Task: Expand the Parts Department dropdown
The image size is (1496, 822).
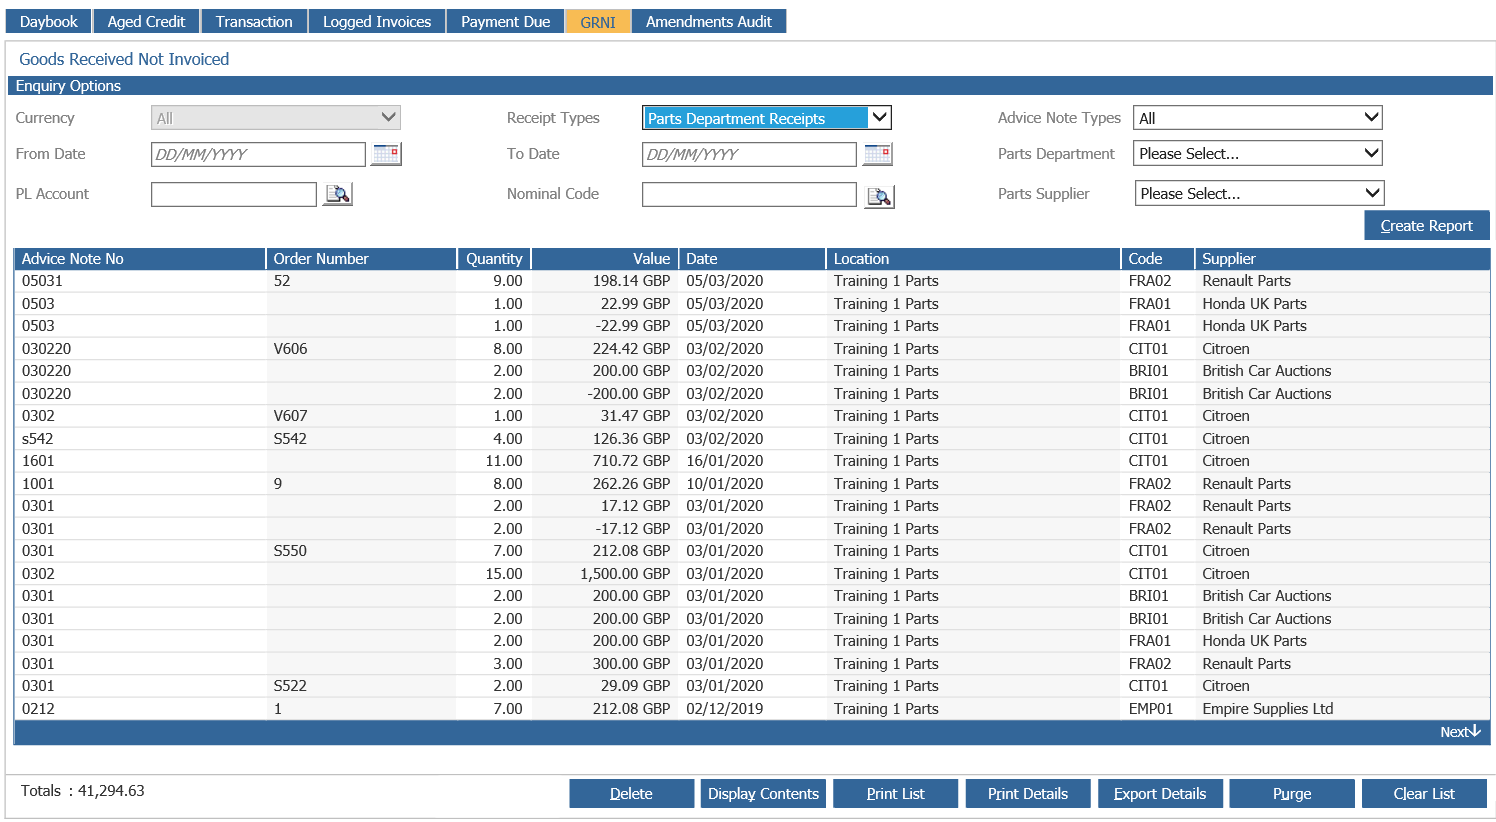Action: 1257,154
